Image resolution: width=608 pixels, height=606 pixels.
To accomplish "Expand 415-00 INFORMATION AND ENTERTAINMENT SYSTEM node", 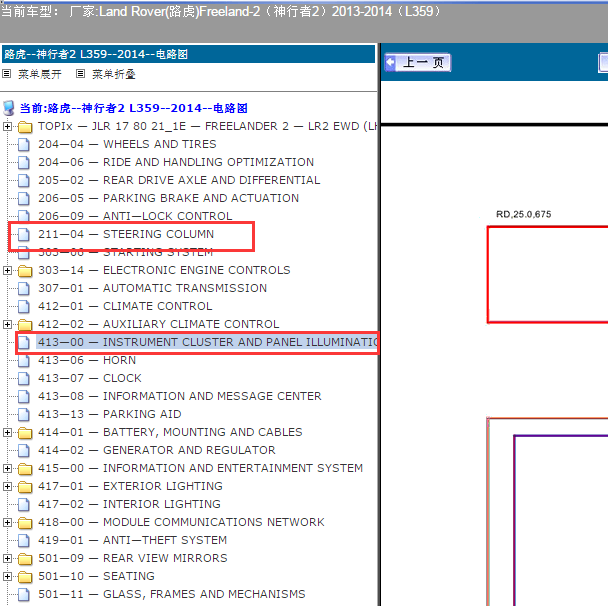I will (7, 468).
